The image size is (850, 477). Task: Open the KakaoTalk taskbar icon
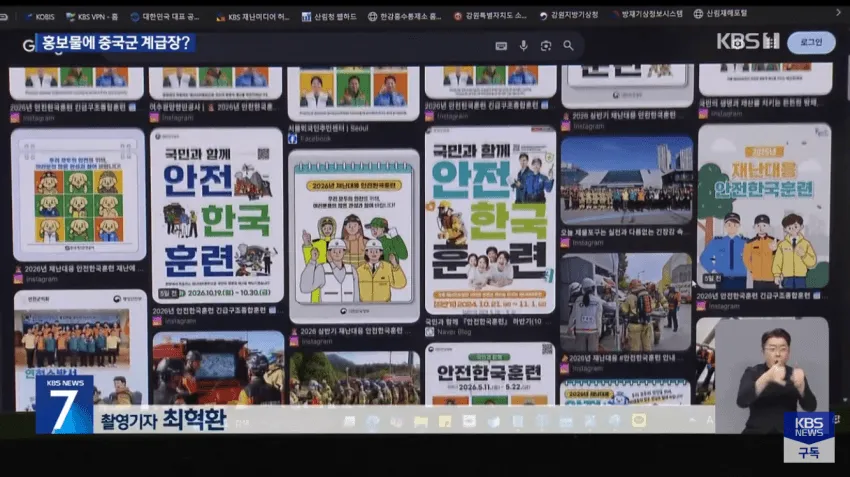pos(639,420)
